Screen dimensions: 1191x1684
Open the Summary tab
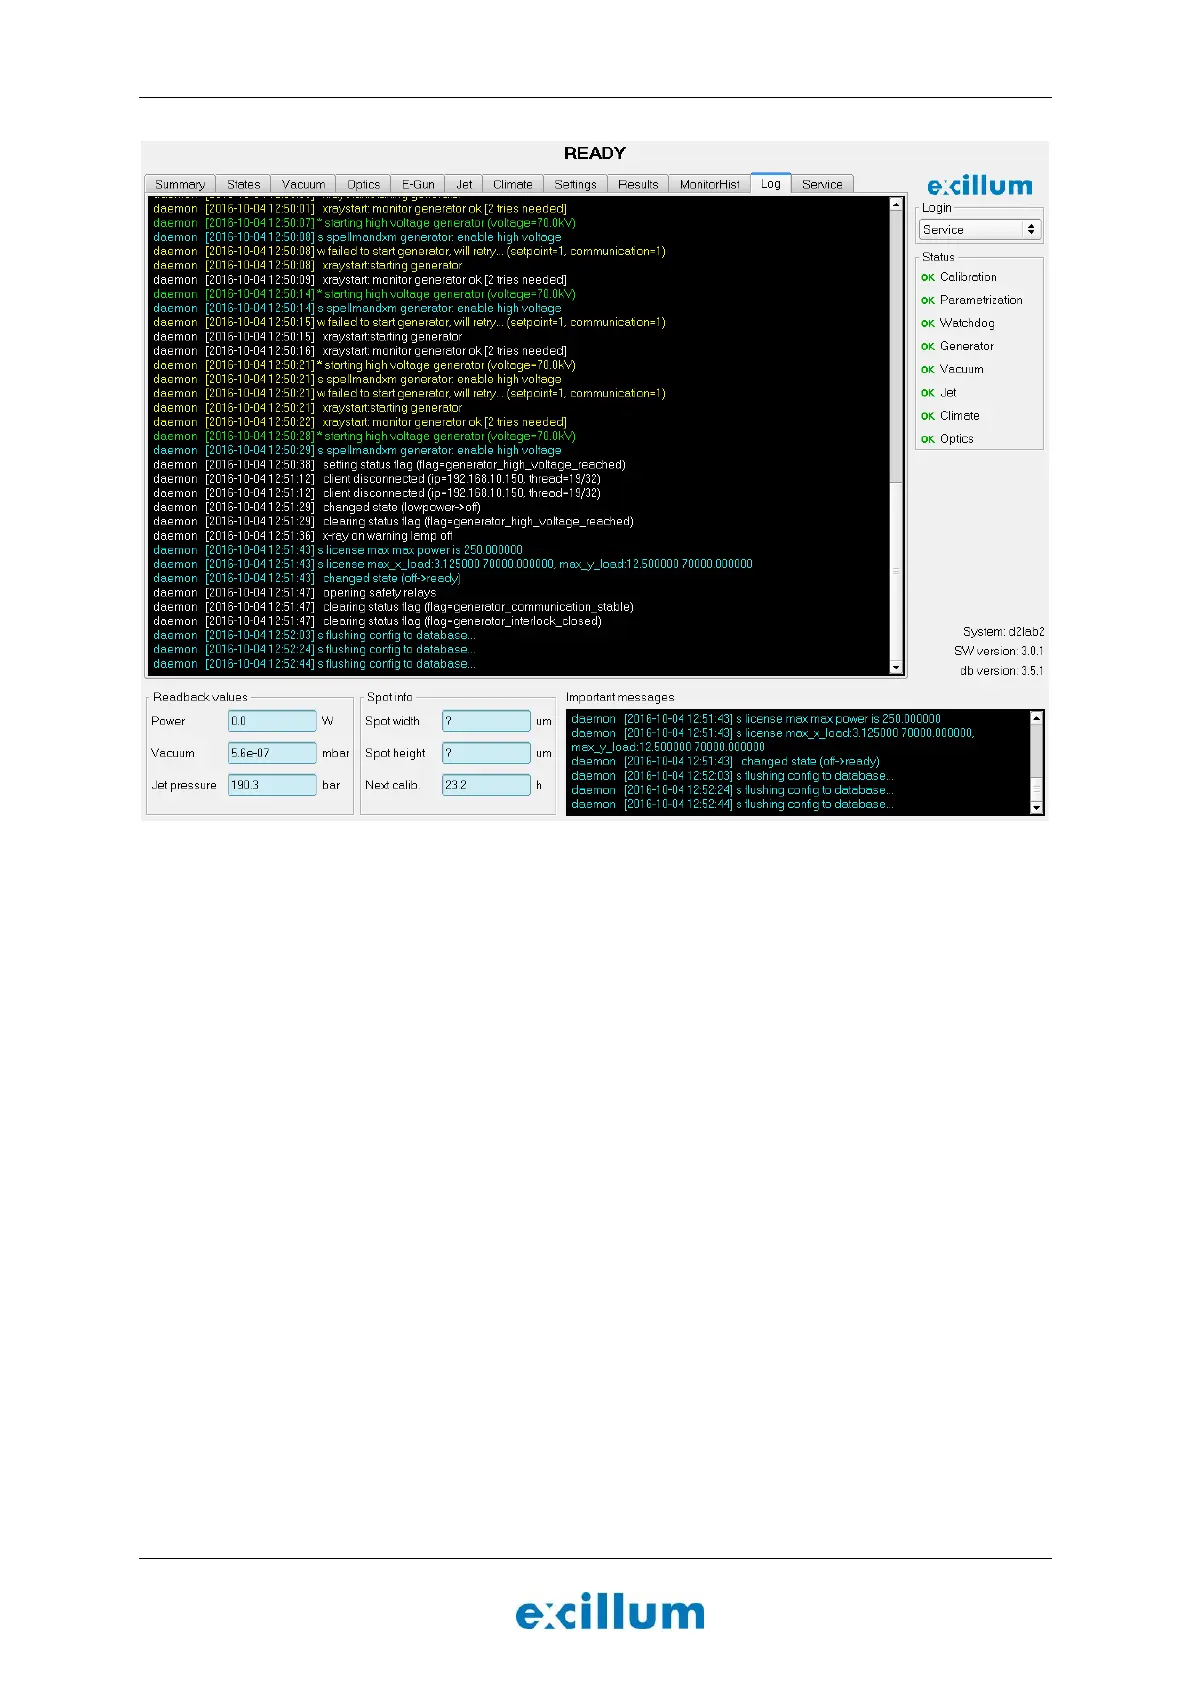pyautogui.click(x=180, y=184)
